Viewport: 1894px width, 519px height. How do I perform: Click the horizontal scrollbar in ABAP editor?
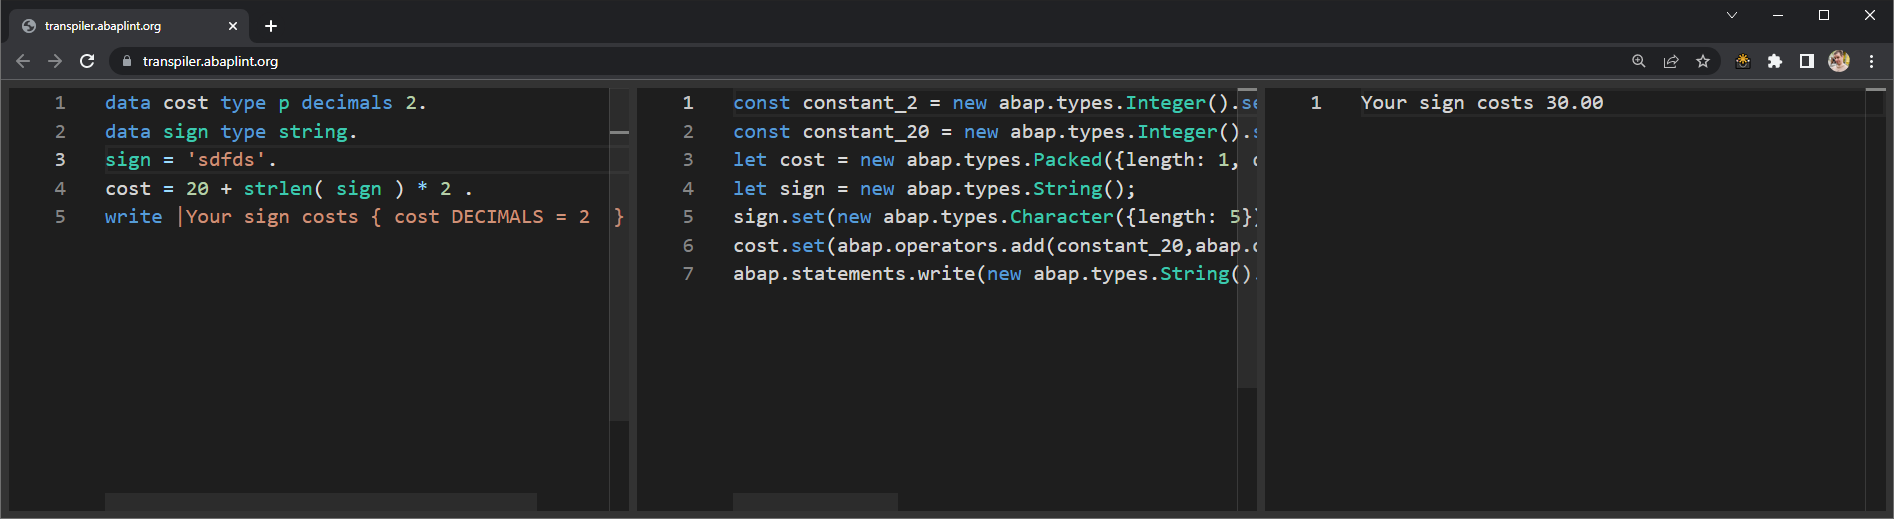pyautogui.click(x=321, y=501)
